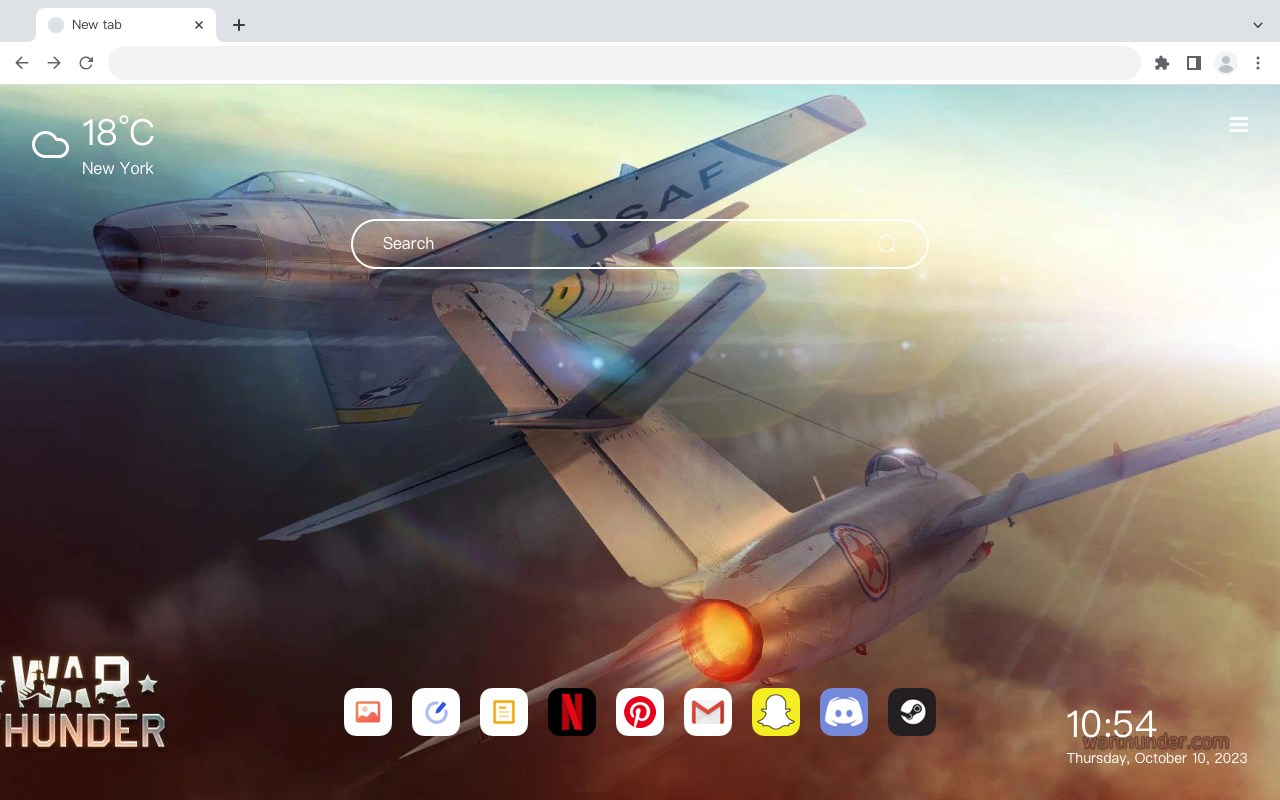
Task: Click the 18°C temperature reading
Action: point(118,133)
